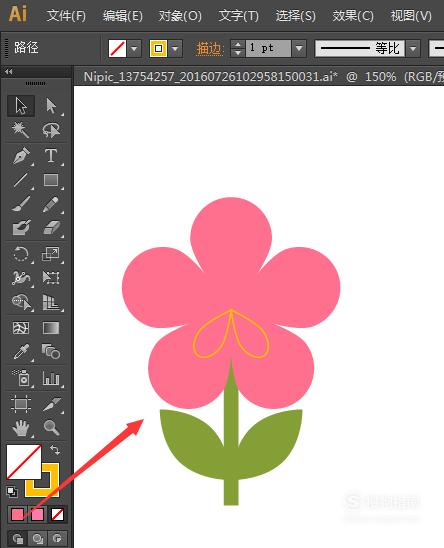
Task: Select the Paintbrush tool
Action: tap(21, 204)
